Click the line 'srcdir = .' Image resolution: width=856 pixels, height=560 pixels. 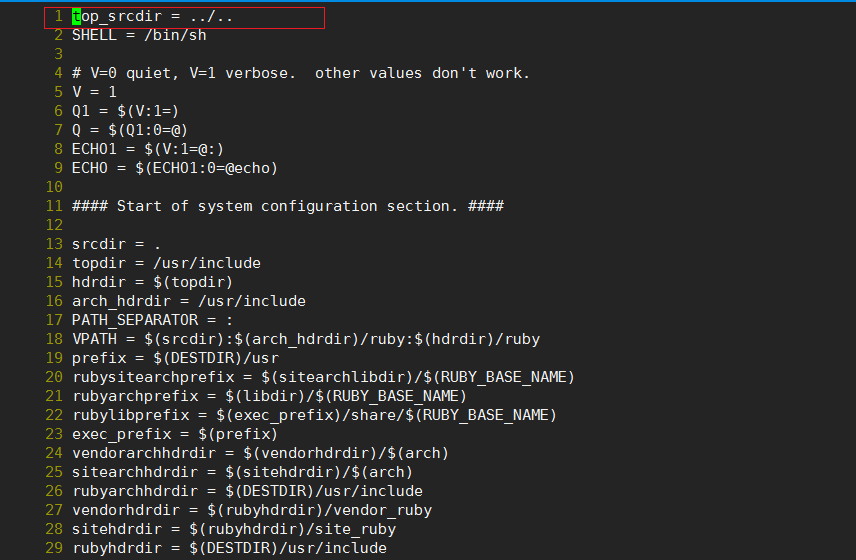pos(116,244)
